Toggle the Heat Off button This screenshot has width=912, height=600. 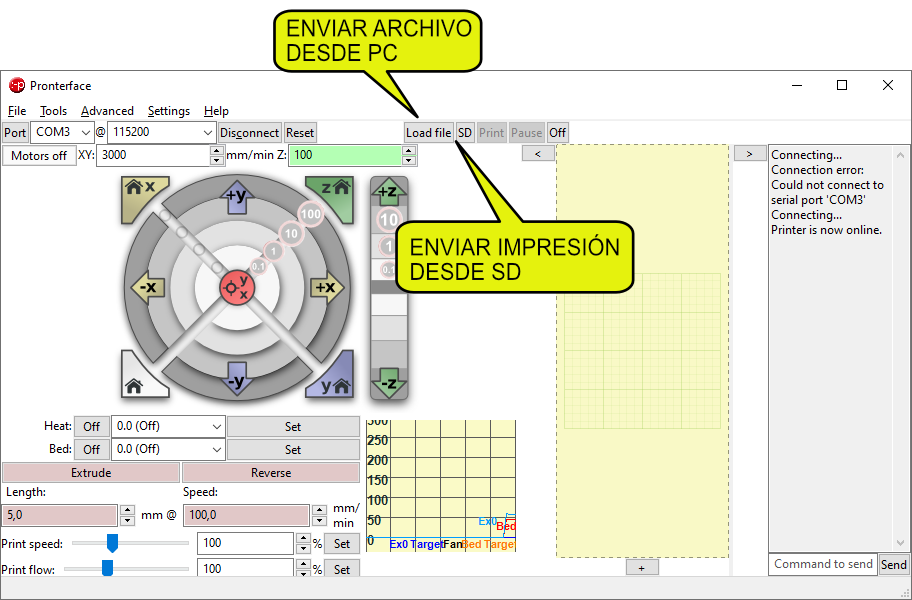coord(91,427)
